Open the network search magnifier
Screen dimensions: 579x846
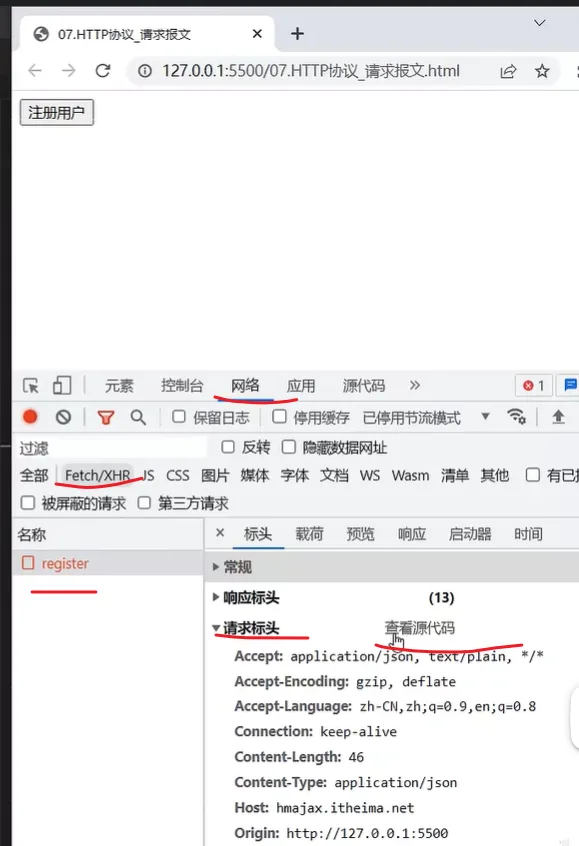pyautogui.click(x=138, y=417)
